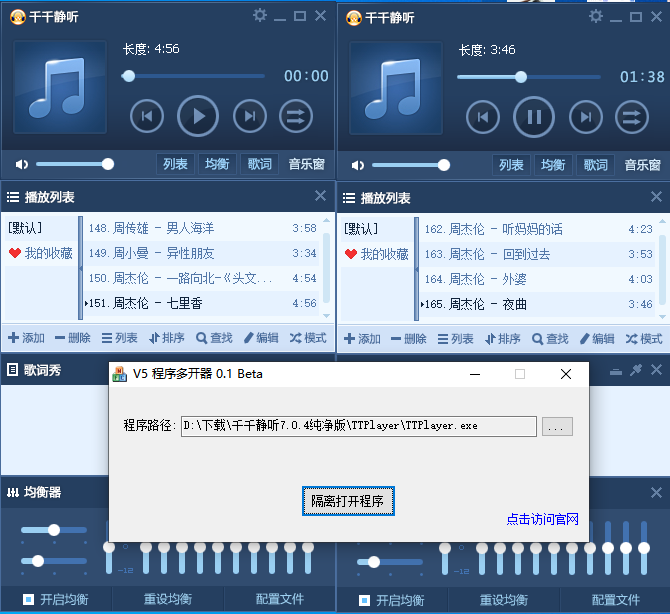670x614 pixels.
Task: Open 编辑 menu in right playlist toolbar
Action: coord(597,338)
